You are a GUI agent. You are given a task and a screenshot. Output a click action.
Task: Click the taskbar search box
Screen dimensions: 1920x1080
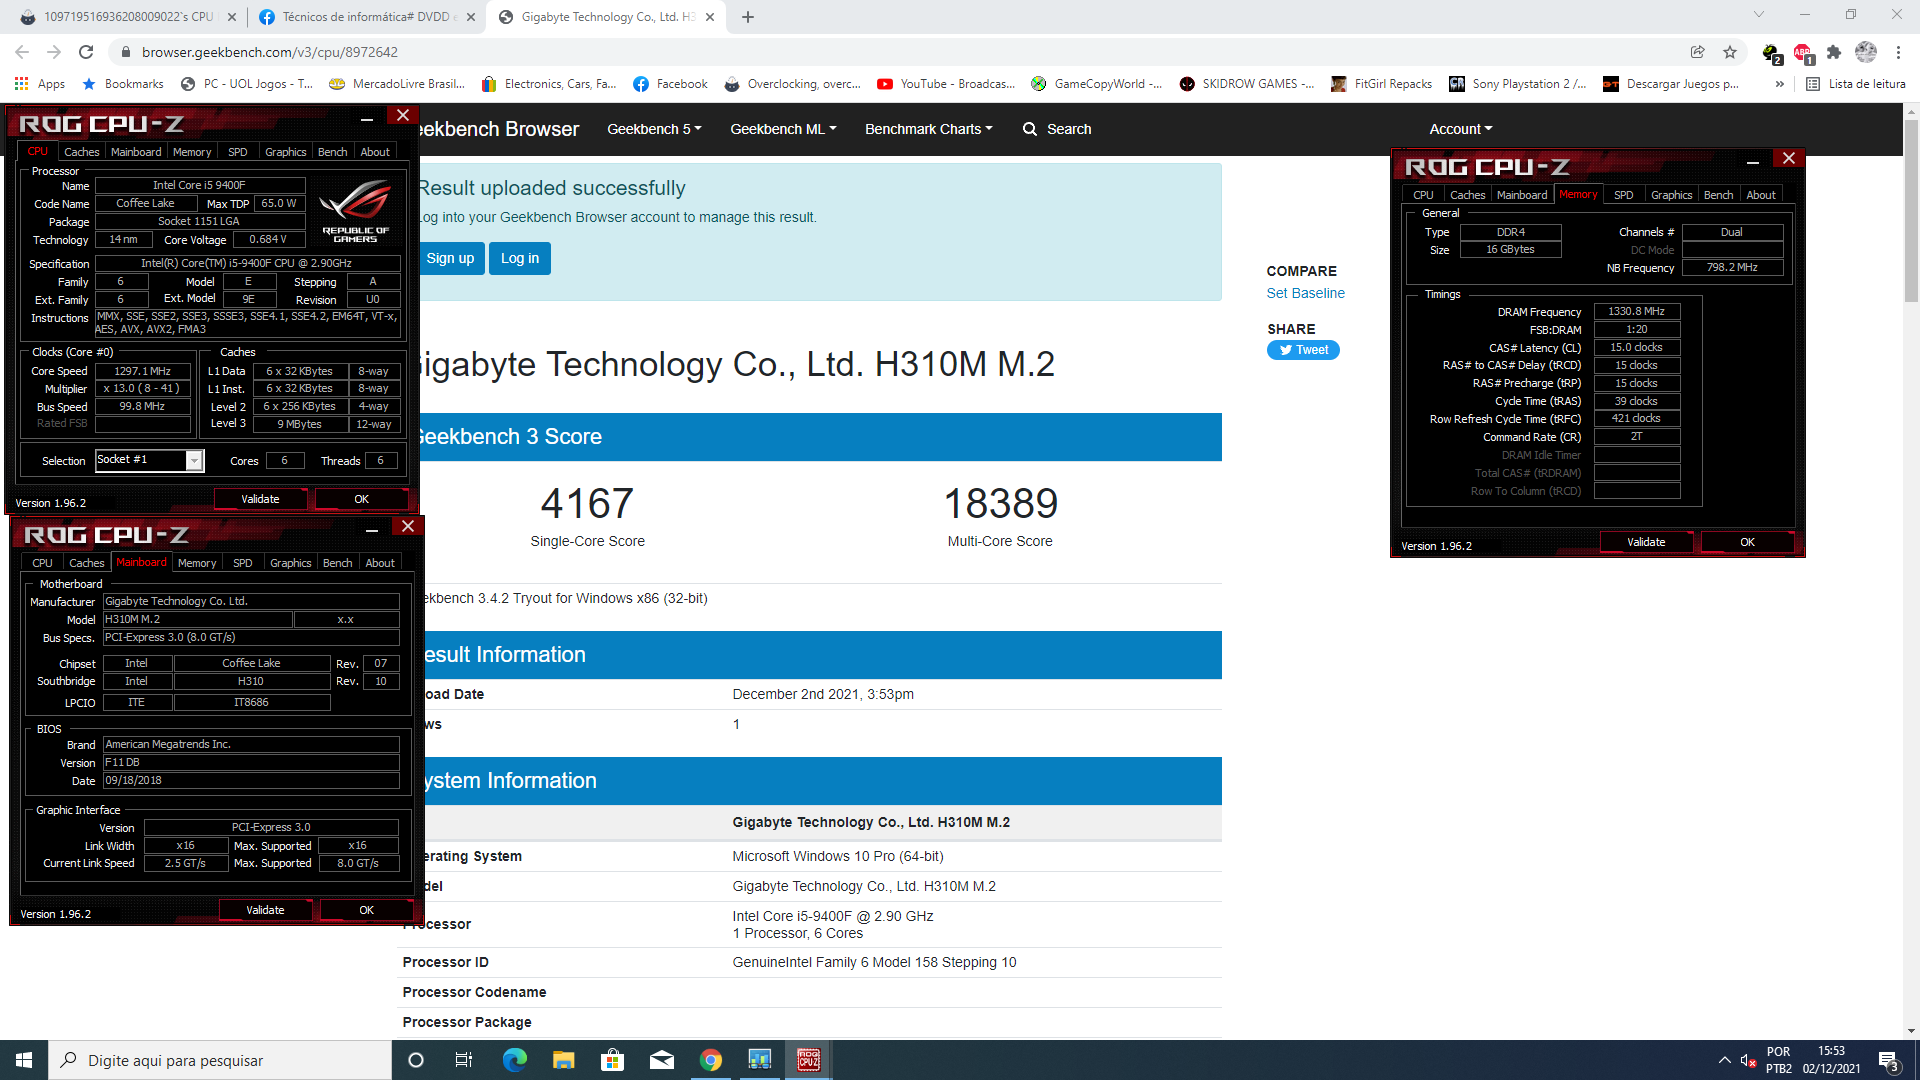(220, 1060)
